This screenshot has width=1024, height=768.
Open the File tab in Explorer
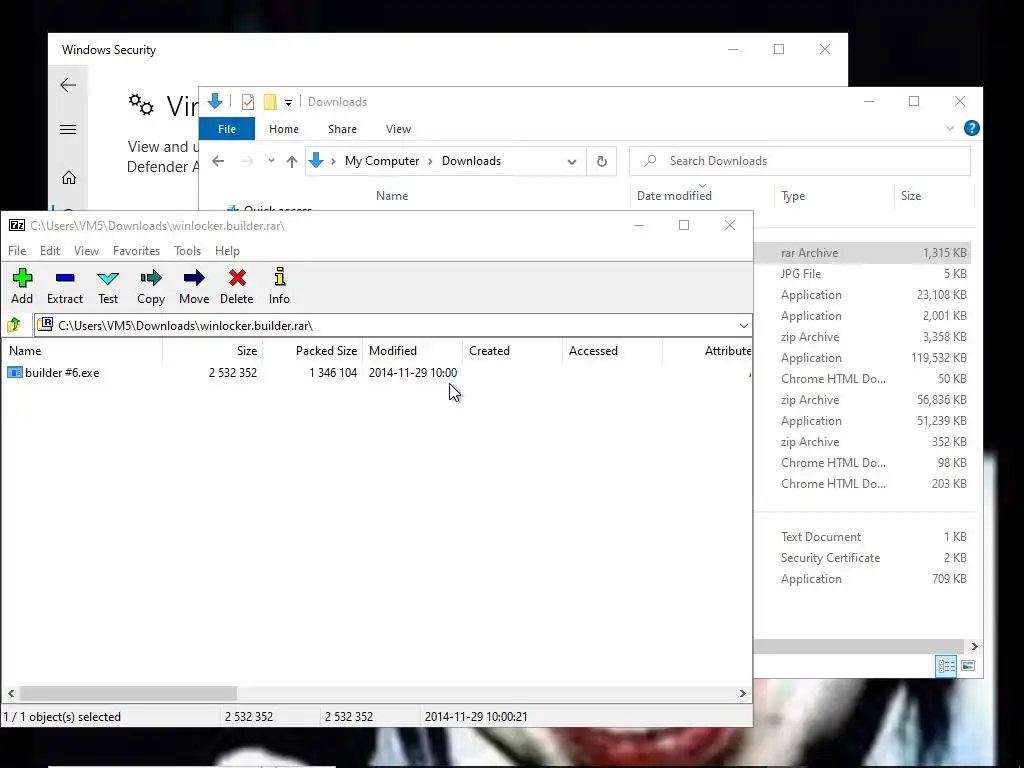(227, 129)
